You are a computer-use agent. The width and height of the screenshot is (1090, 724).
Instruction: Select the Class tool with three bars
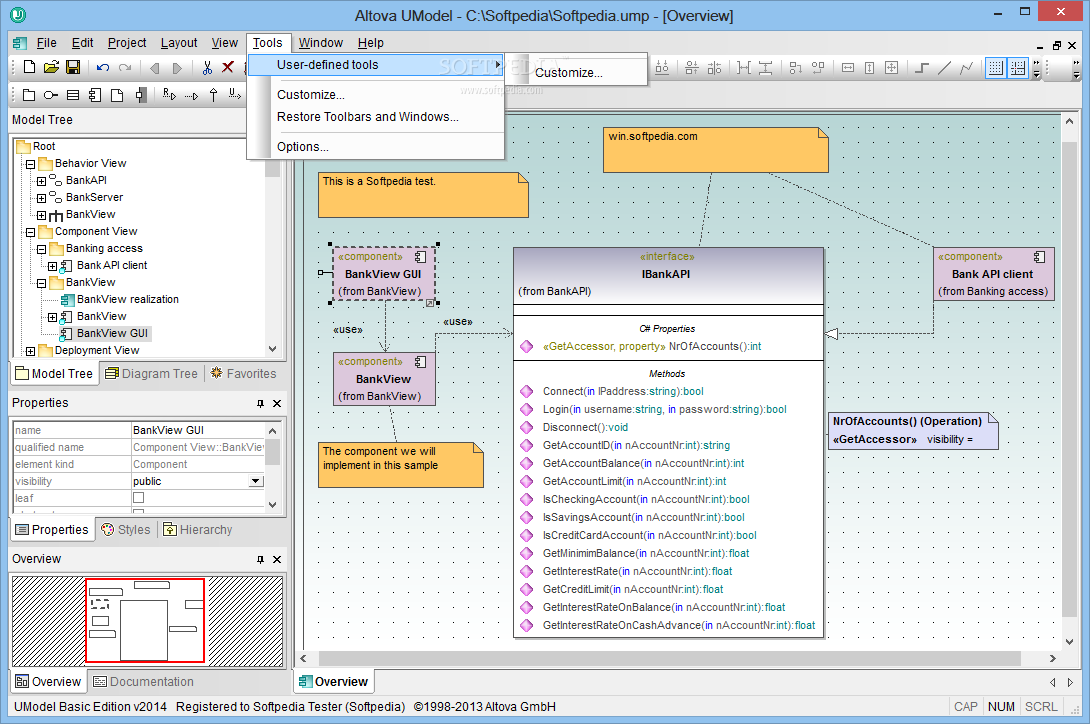pos(73,95)
